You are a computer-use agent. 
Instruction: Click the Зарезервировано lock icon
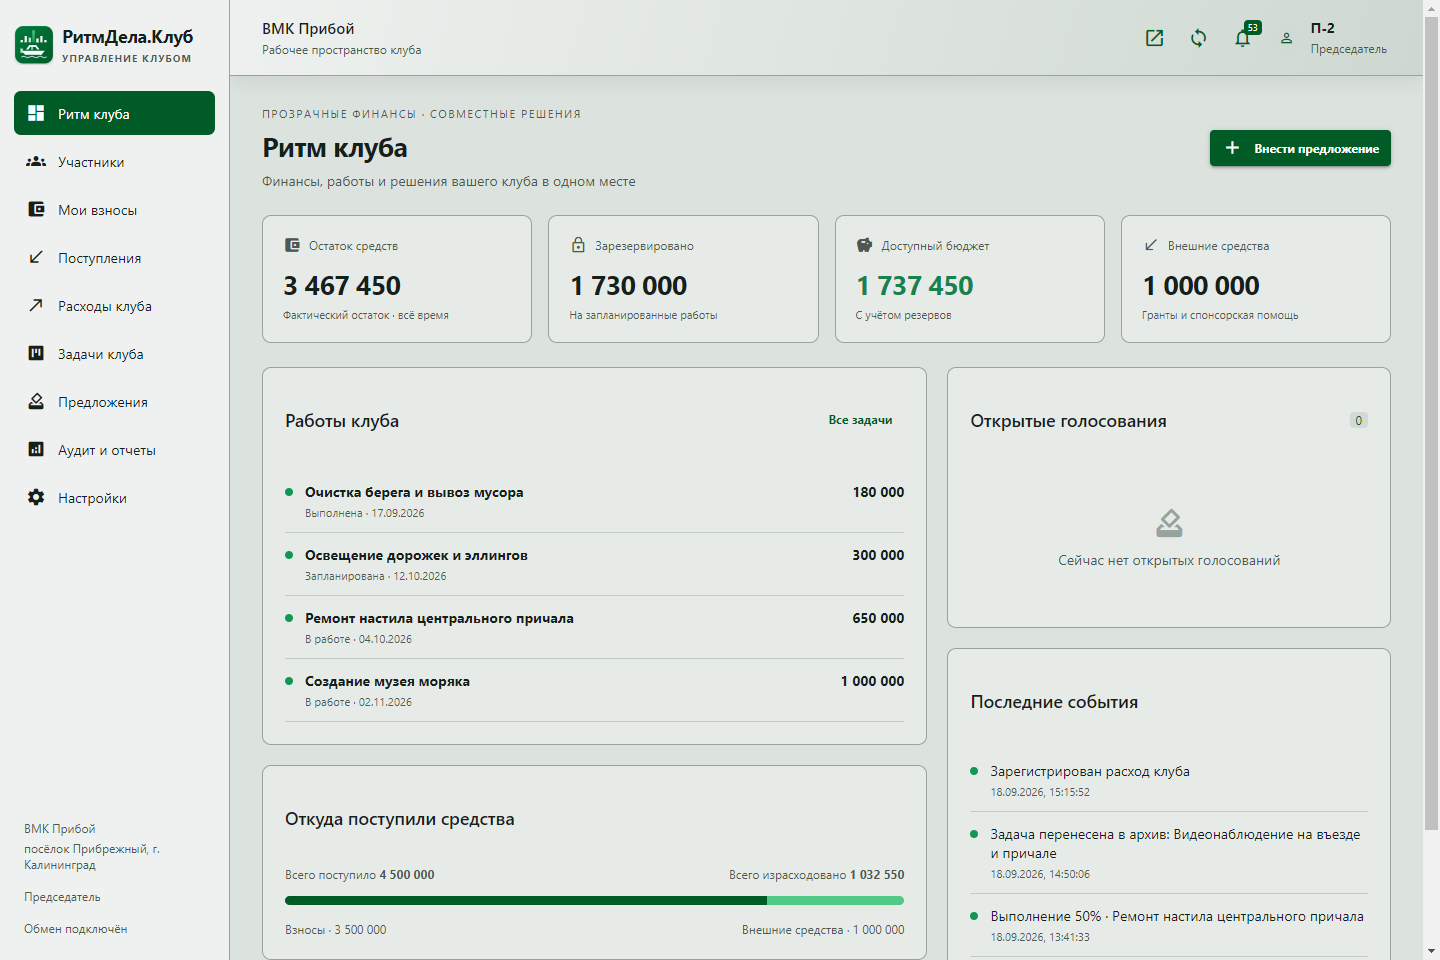(x=578, y=245)
